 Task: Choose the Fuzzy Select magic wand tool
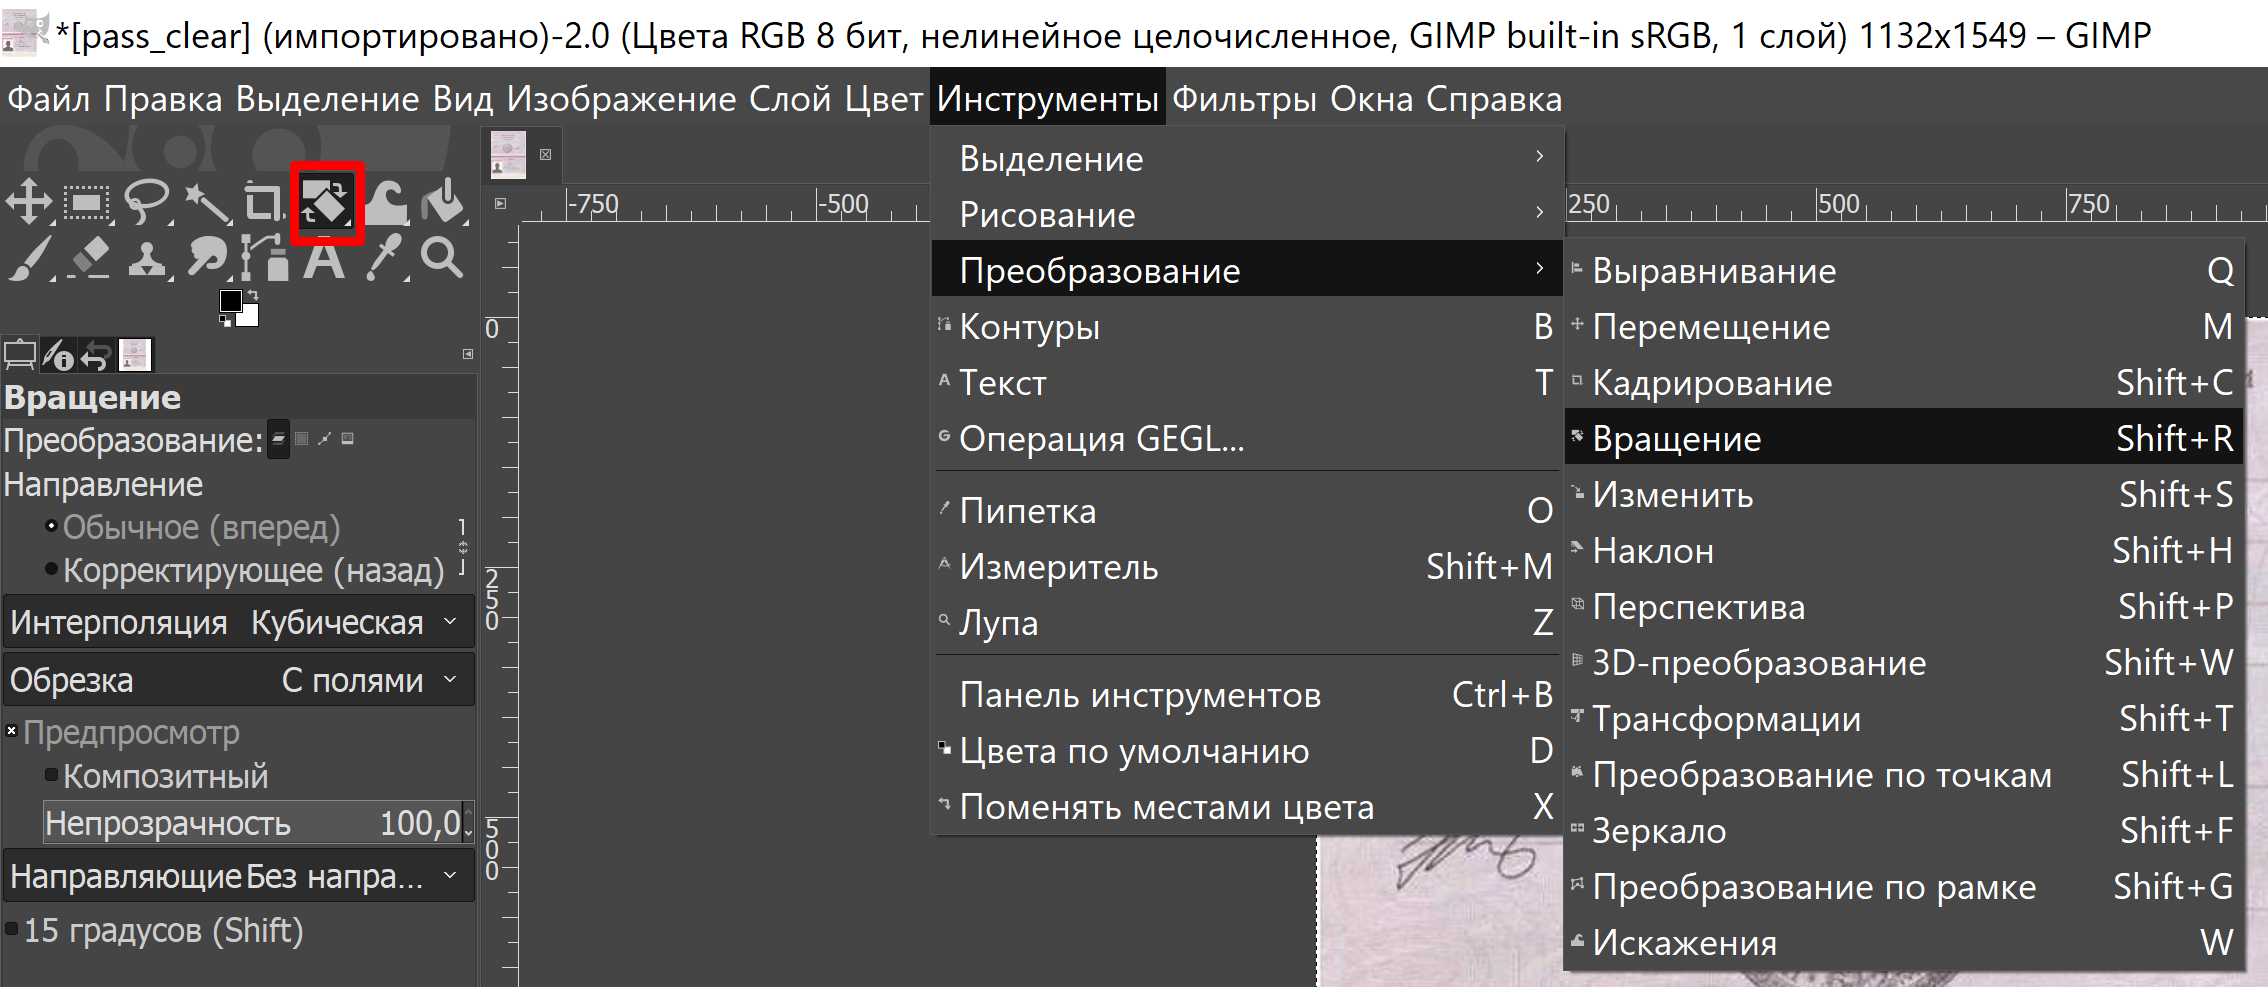[x=207, y=200]
